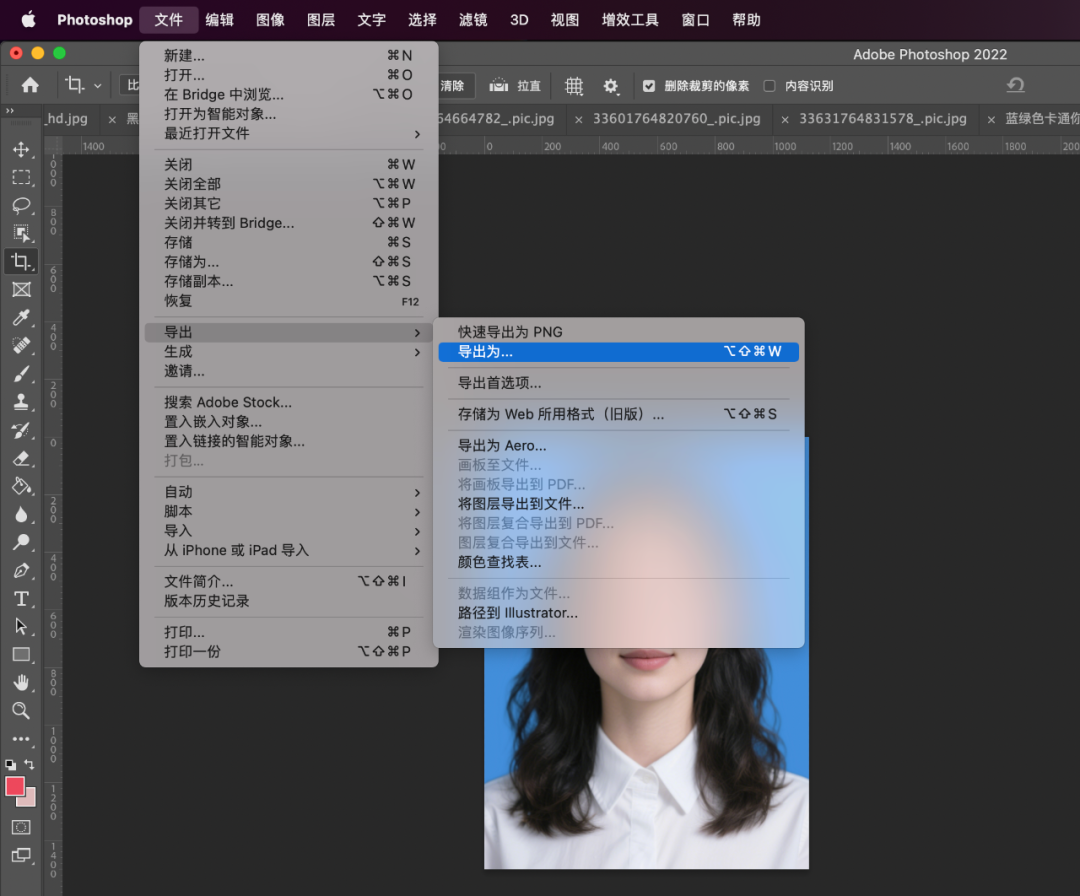Choose the Eraser tool
The height and width of the screenshot is (896, 1080).
(x=21, y=459)
